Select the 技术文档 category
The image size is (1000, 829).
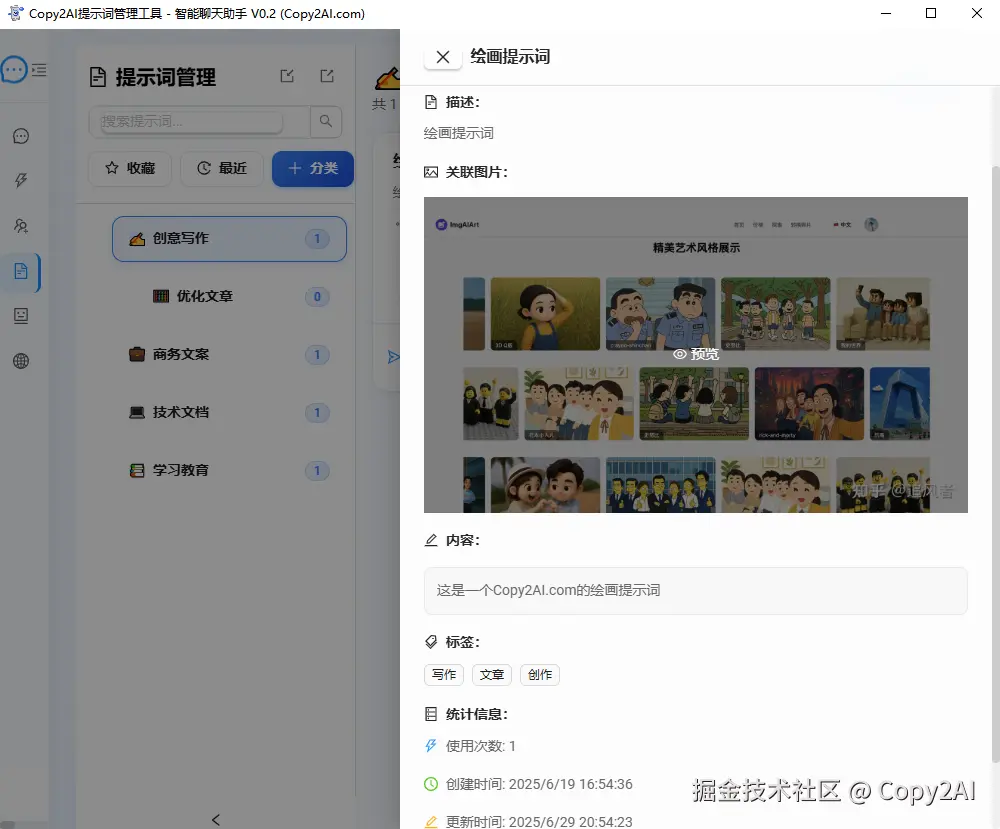(230, 413)
